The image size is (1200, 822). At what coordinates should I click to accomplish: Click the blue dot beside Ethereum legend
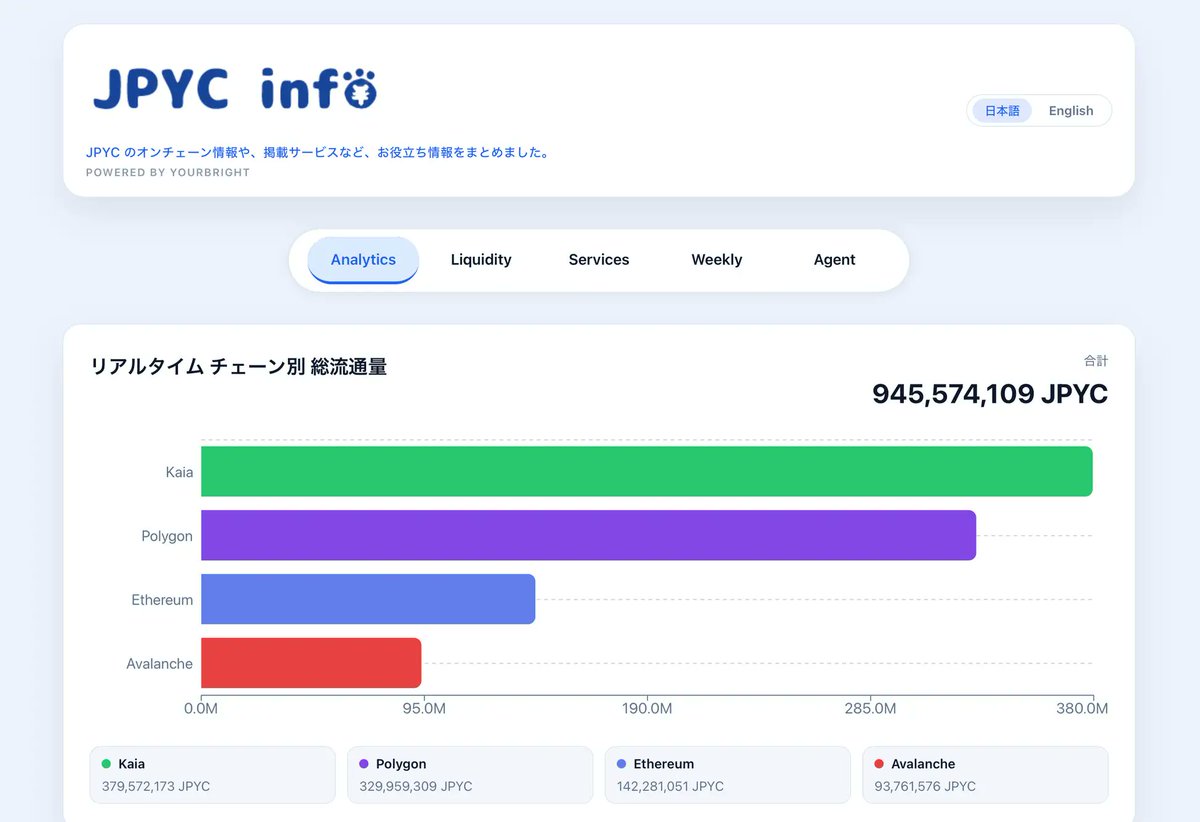click(622, 764)
